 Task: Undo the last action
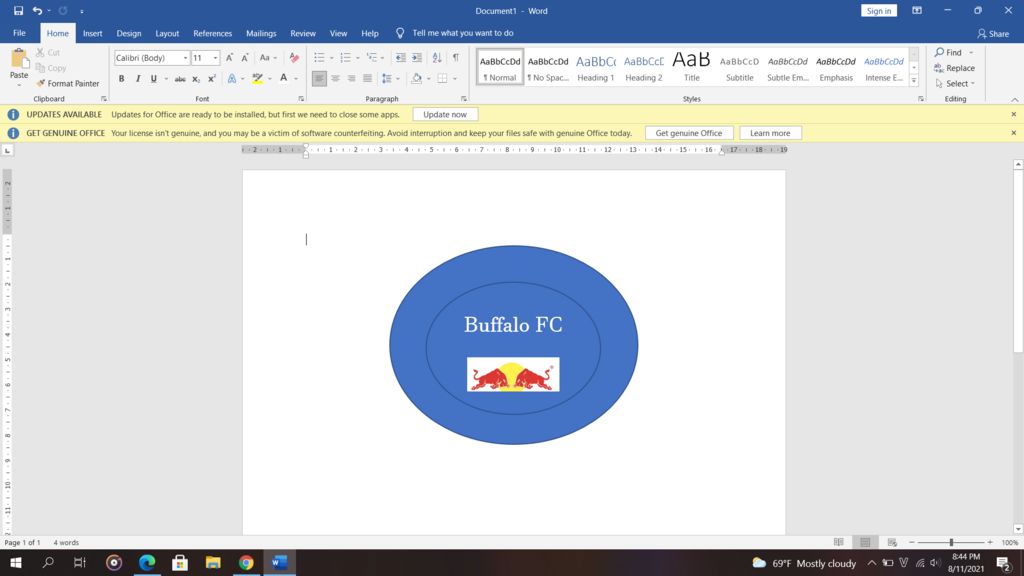[x=37, y=10]
